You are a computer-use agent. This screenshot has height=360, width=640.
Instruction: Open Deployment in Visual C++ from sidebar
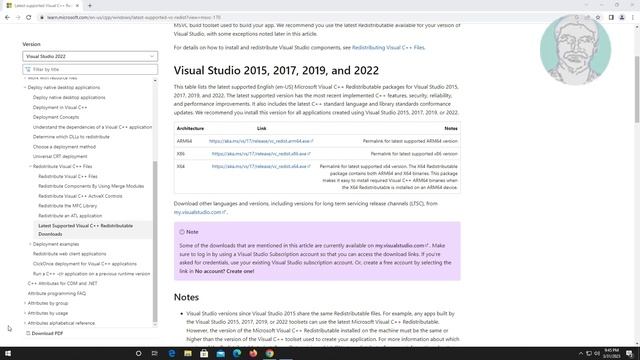[x=60, y=107]
